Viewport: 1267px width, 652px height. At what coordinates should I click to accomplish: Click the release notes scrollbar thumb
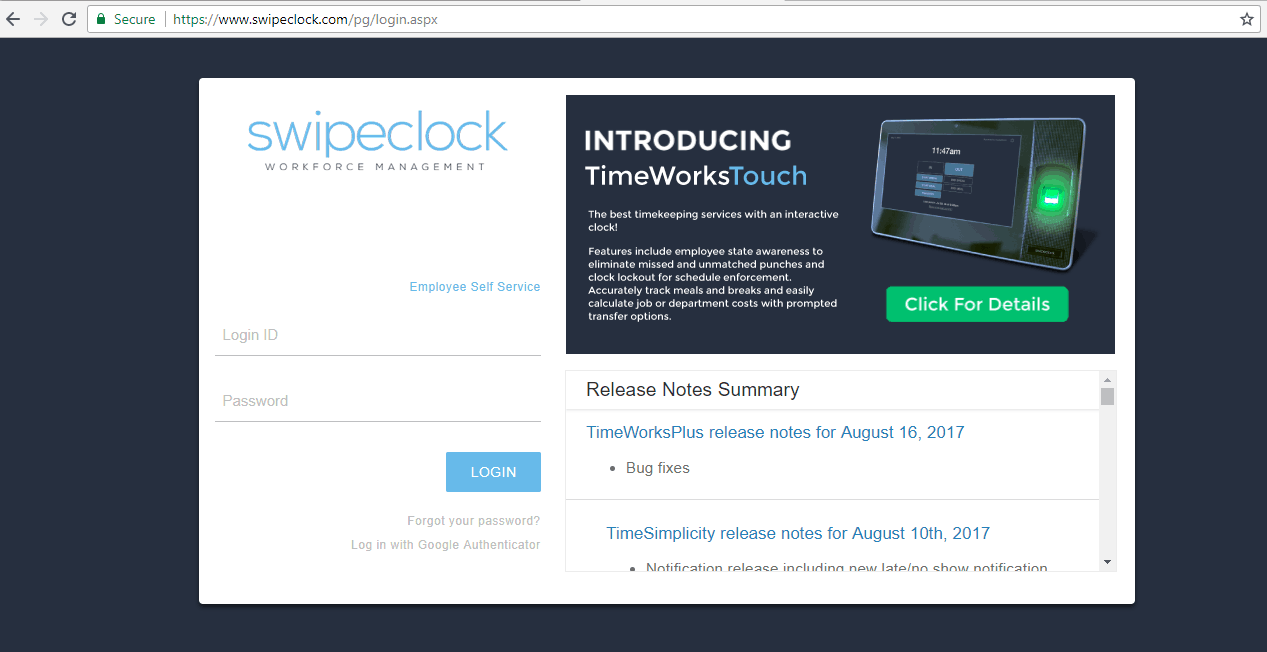(x=1108, y=397)
